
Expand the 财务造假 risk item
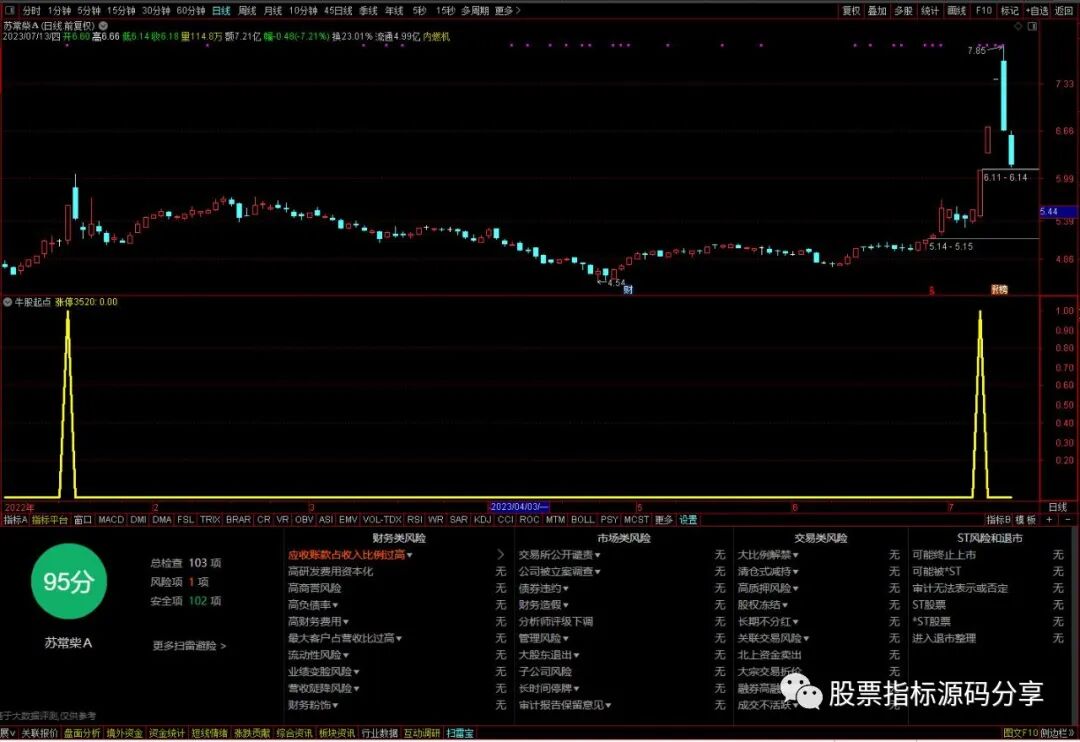click(x=543, y=605)
